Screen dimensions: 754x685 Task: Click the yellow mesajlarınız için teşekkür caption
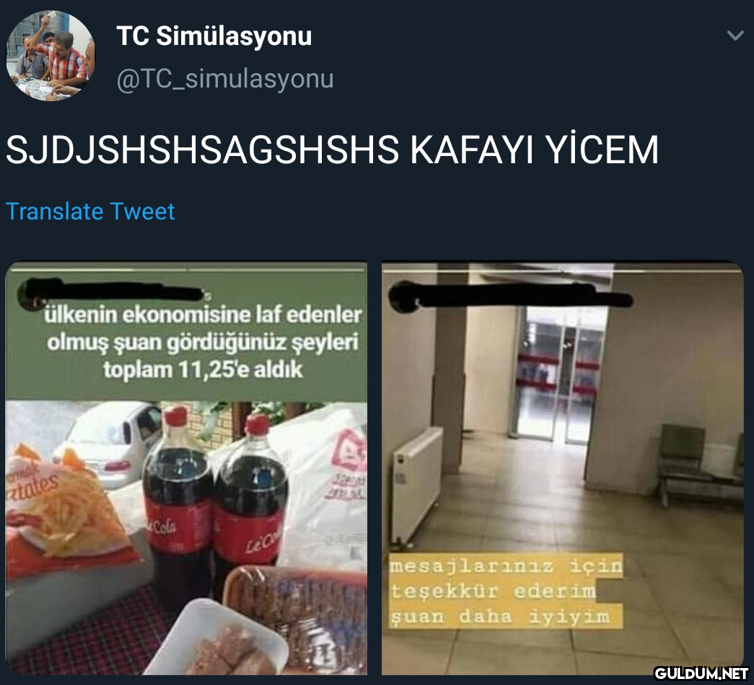(x=505, y=591)
